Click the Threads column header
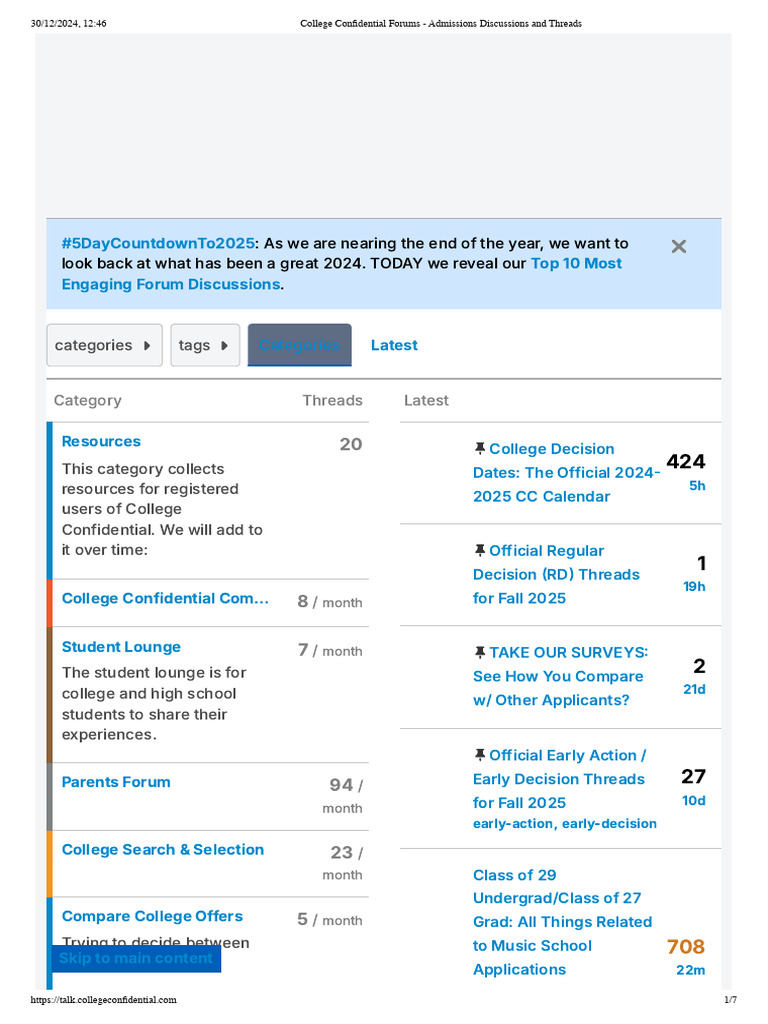This screenshot has height=1024, width=768. pos(332,400)
